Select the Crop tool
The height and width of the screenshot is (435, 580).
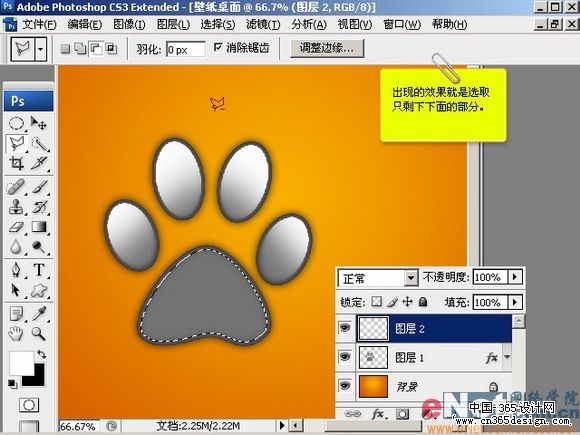(16, 163)
